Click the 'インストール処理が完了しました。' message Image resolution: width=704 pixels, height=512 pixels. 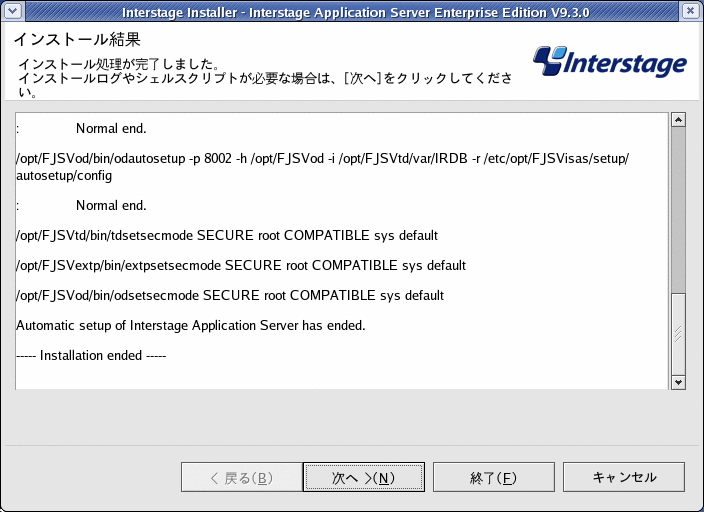[x=119, y=64]
